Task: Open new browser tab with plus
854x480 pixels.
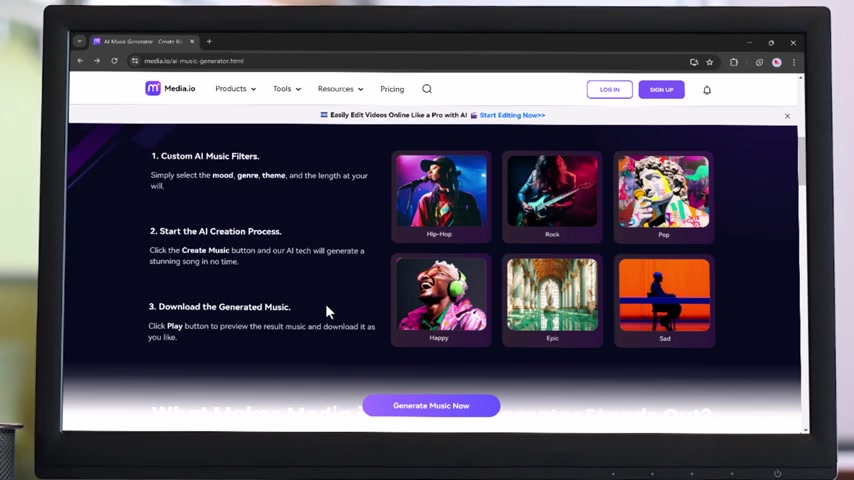Action: [209, 41]
